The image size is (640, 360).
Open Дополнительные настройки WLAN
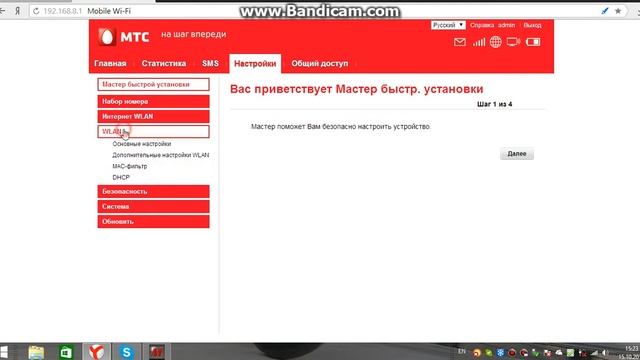click(x=160, y=155)
